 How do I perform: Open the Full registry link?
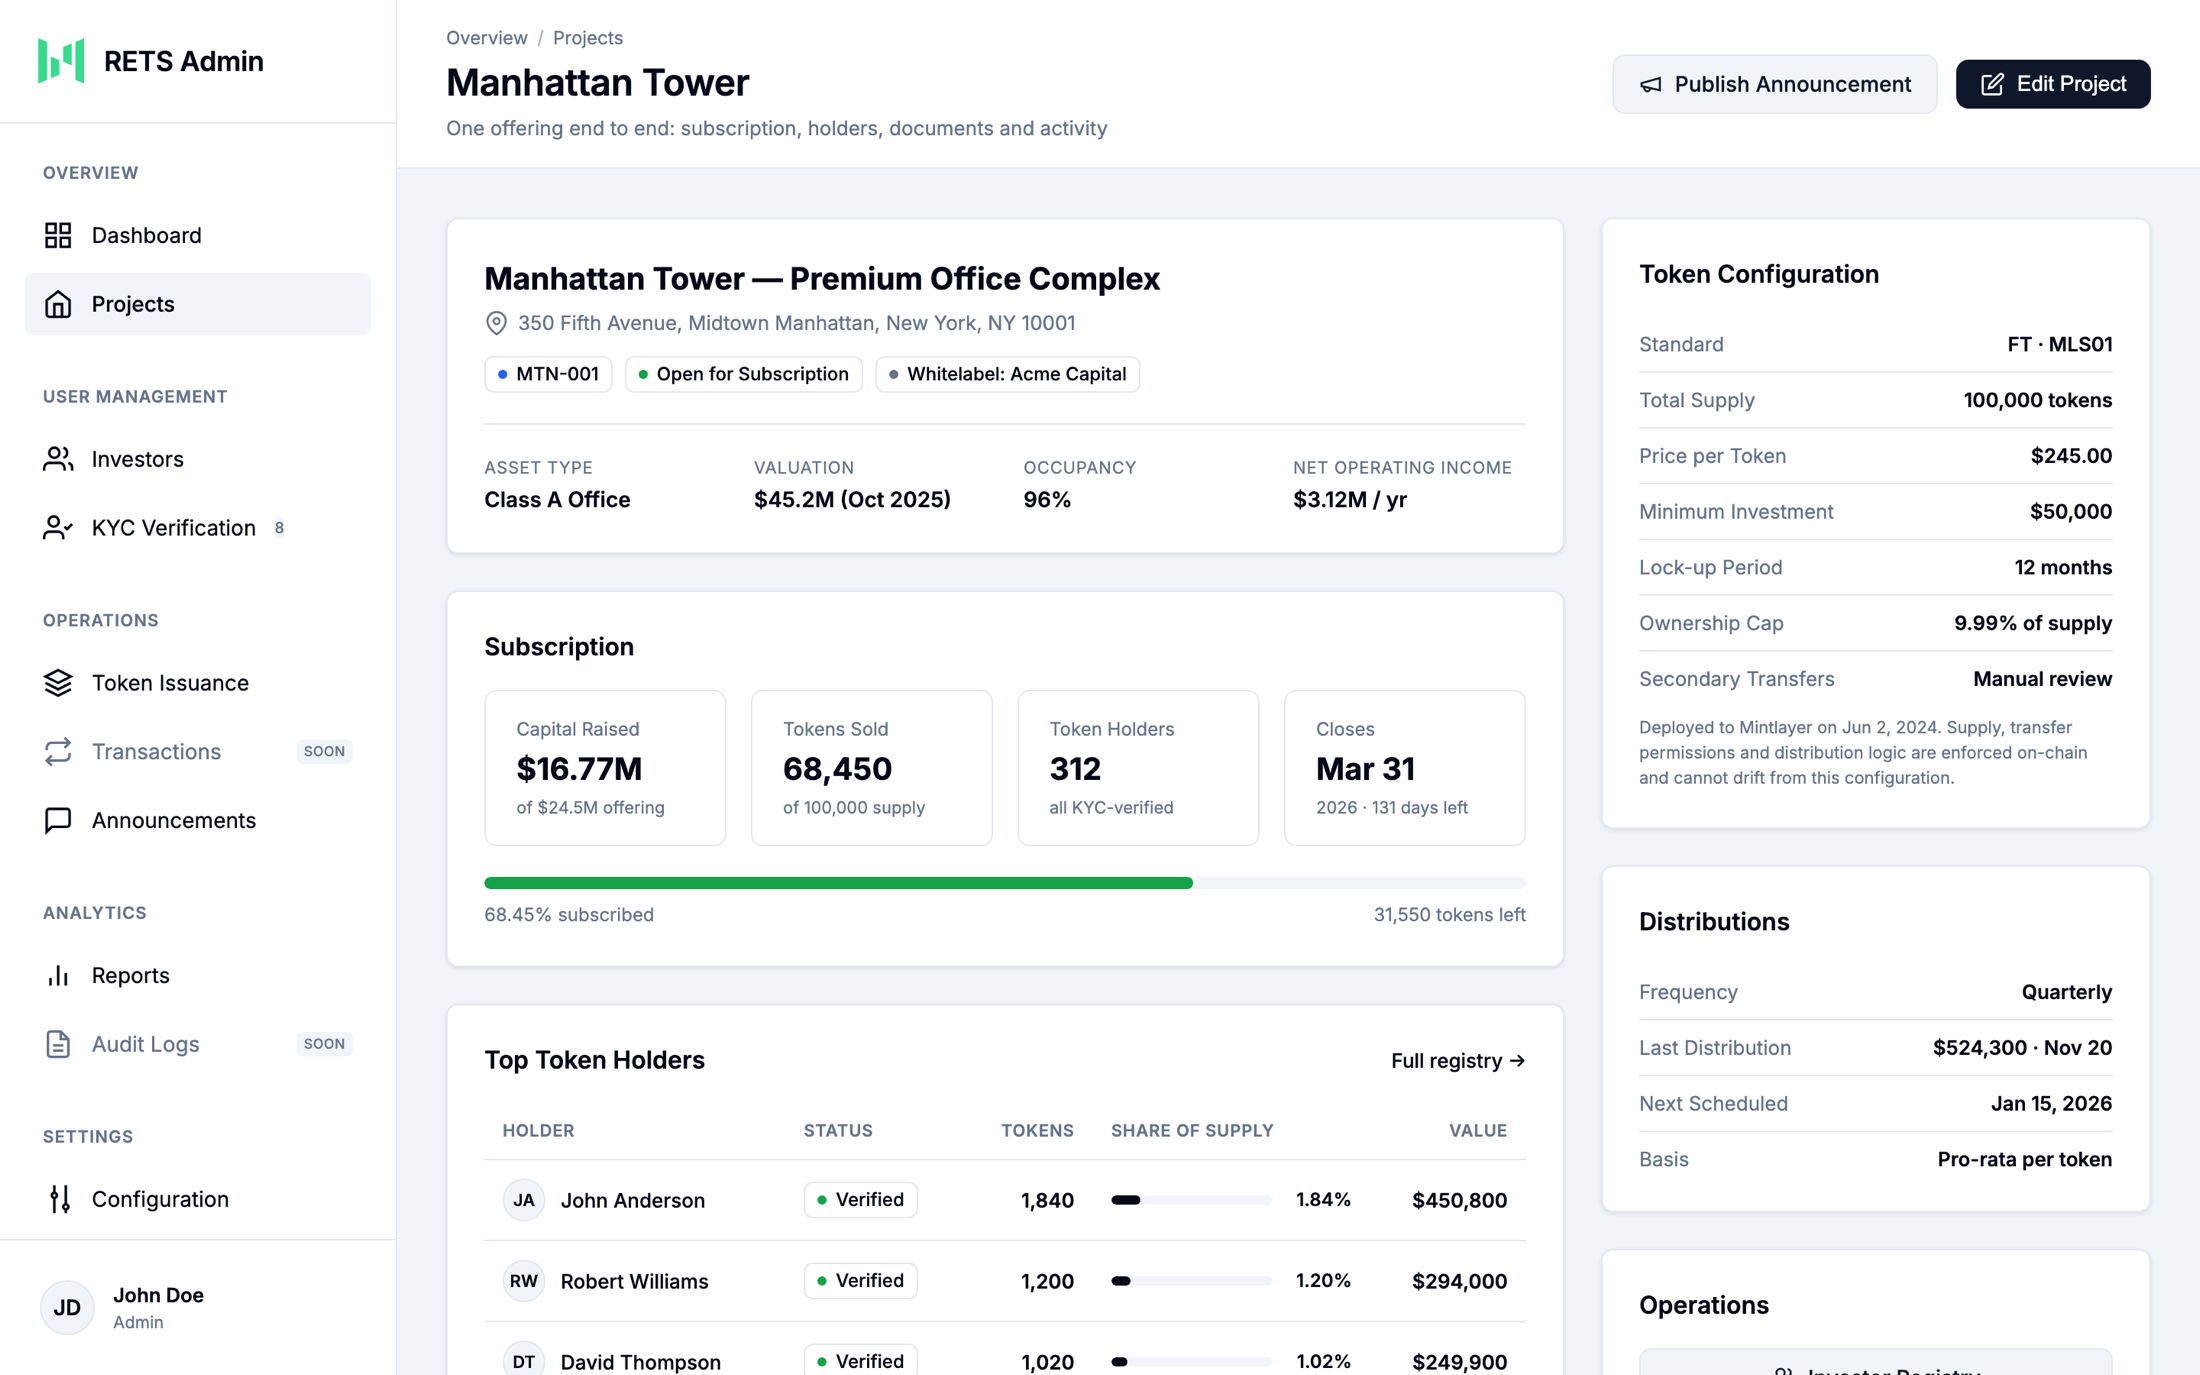[1458, 1060]
